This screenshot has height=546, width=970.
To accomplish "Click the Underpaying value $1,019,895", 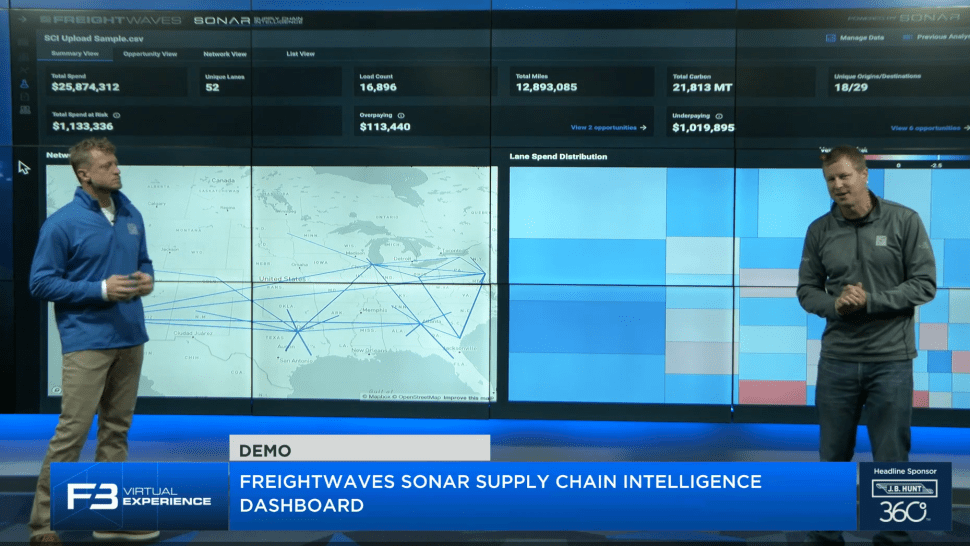I will pyautogui.click(x=703, y=127).
